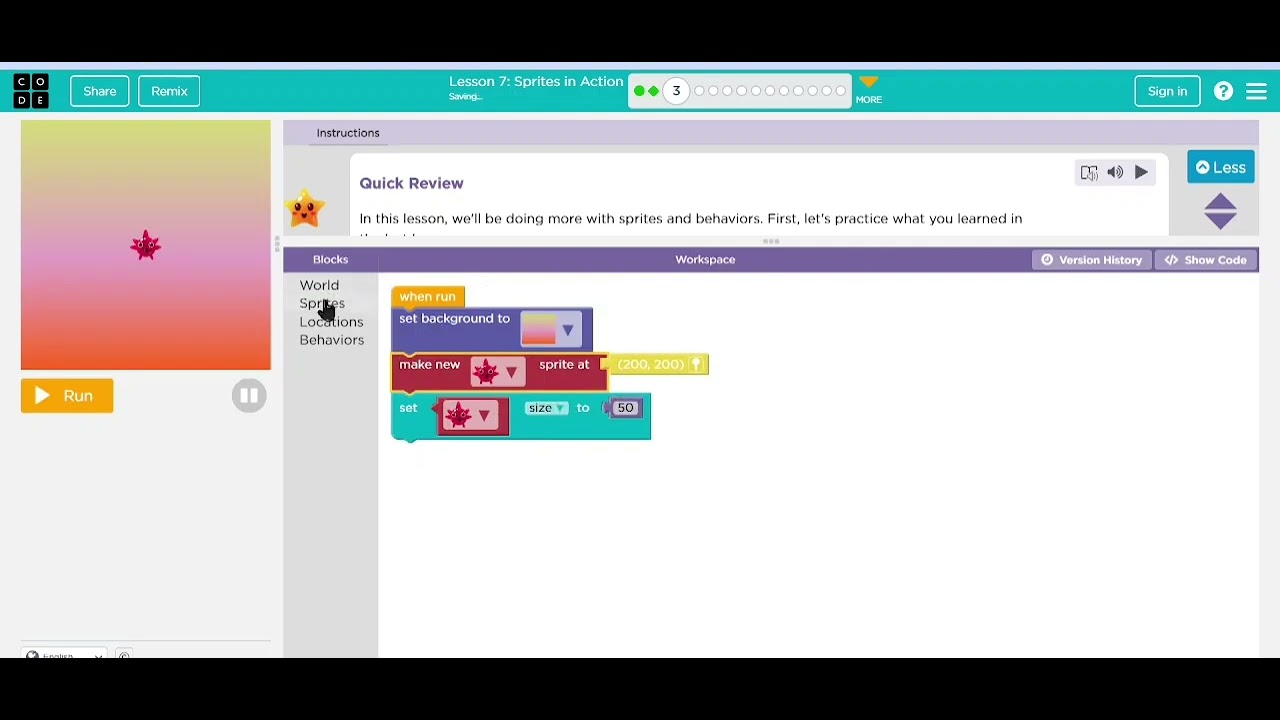Go to completed level 1 green circle

point(639,91)
